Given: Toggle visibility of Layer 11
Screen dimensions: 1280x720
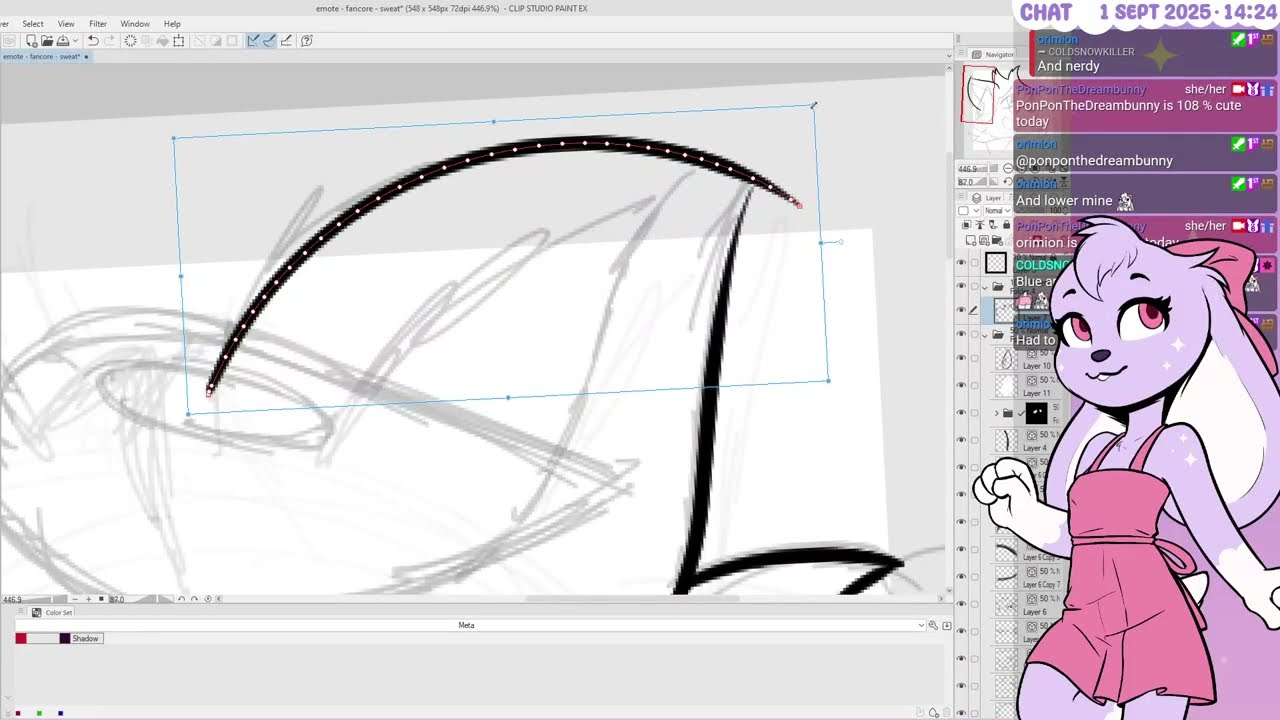Looking at the screenshot, I should click(962, 386).
